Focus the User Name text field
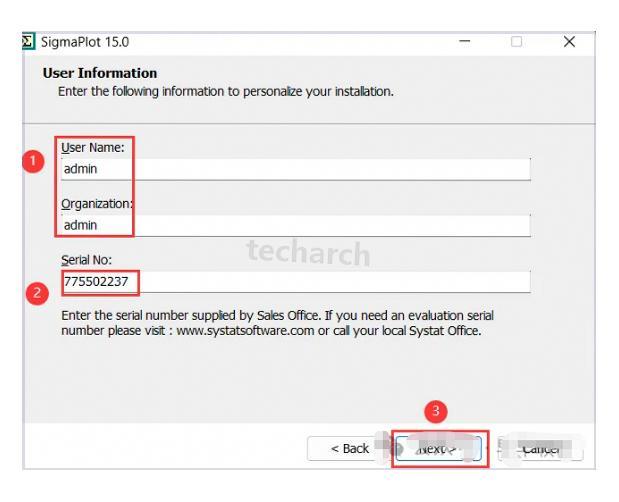The height and width of the screenshot is (502, 619). coord(295,169)
